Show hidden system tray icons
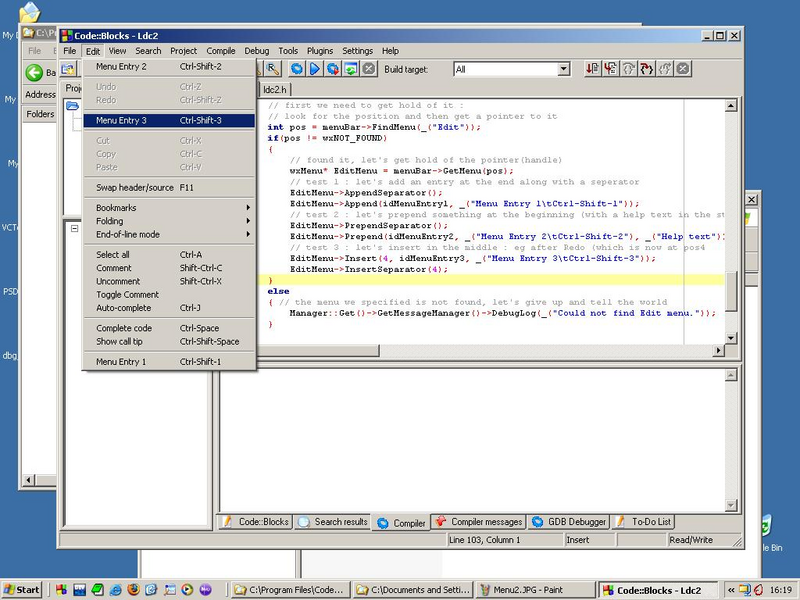Screen dimensions: 800x600 click(x=731, y=590)
